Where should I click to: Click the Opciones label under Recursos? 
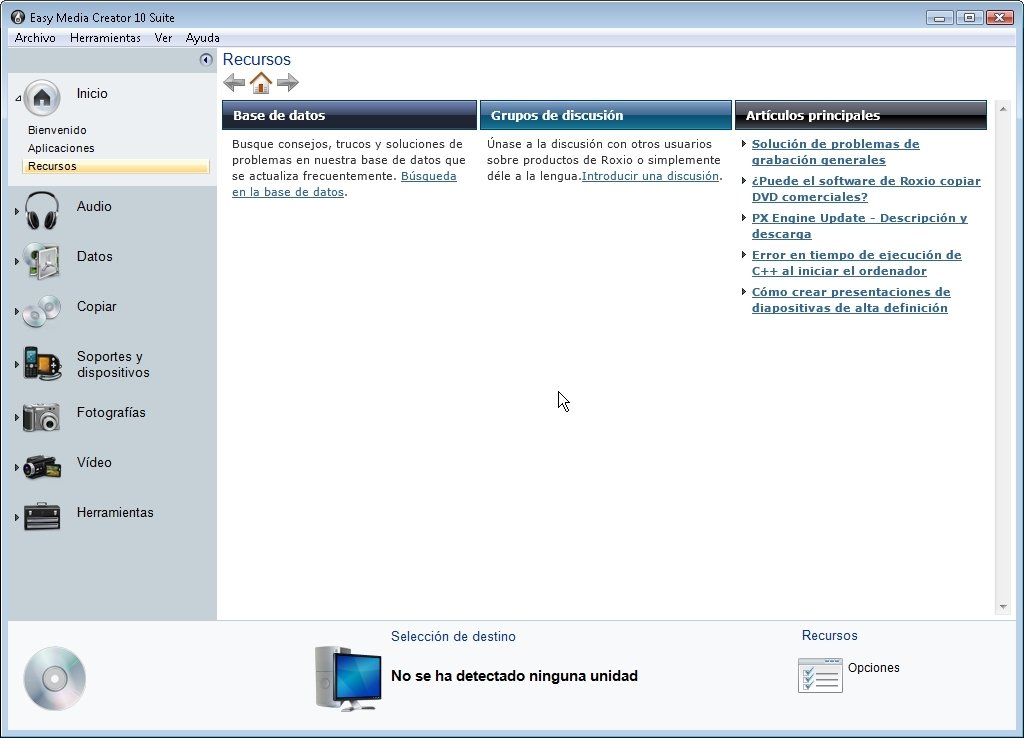[874, 667]
